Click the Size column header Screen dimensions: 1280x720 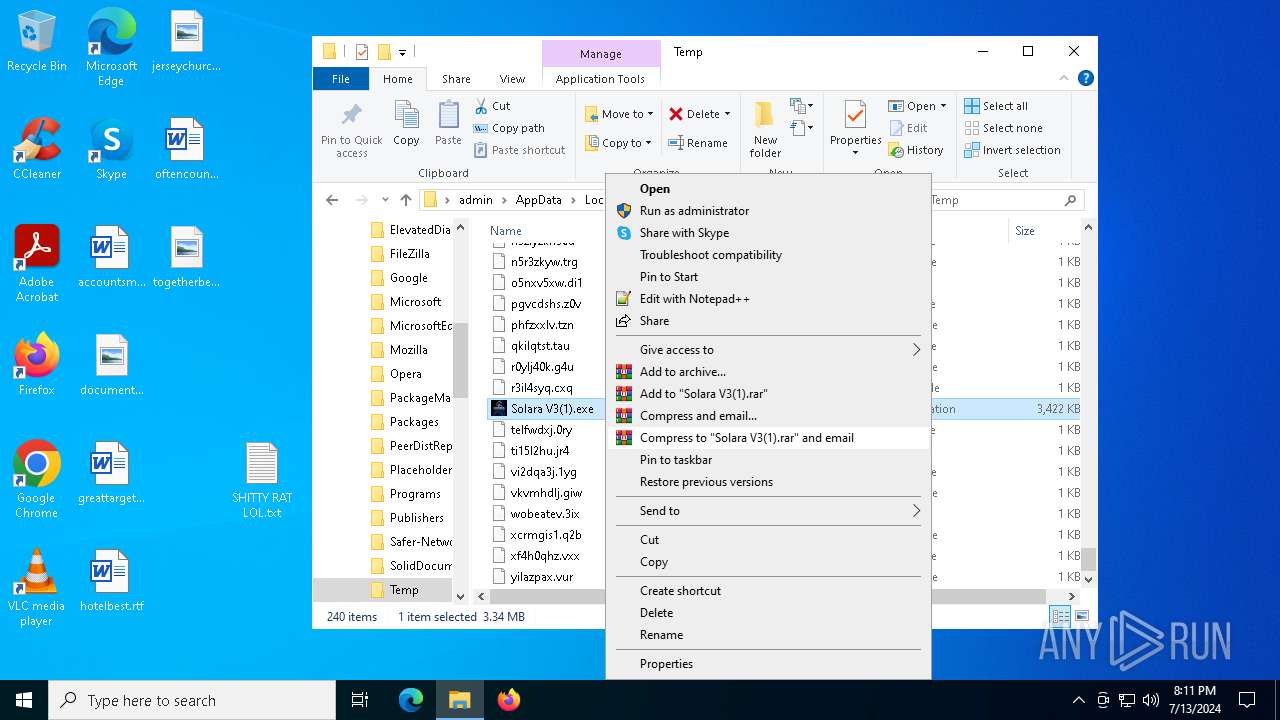pos(1025,231)
